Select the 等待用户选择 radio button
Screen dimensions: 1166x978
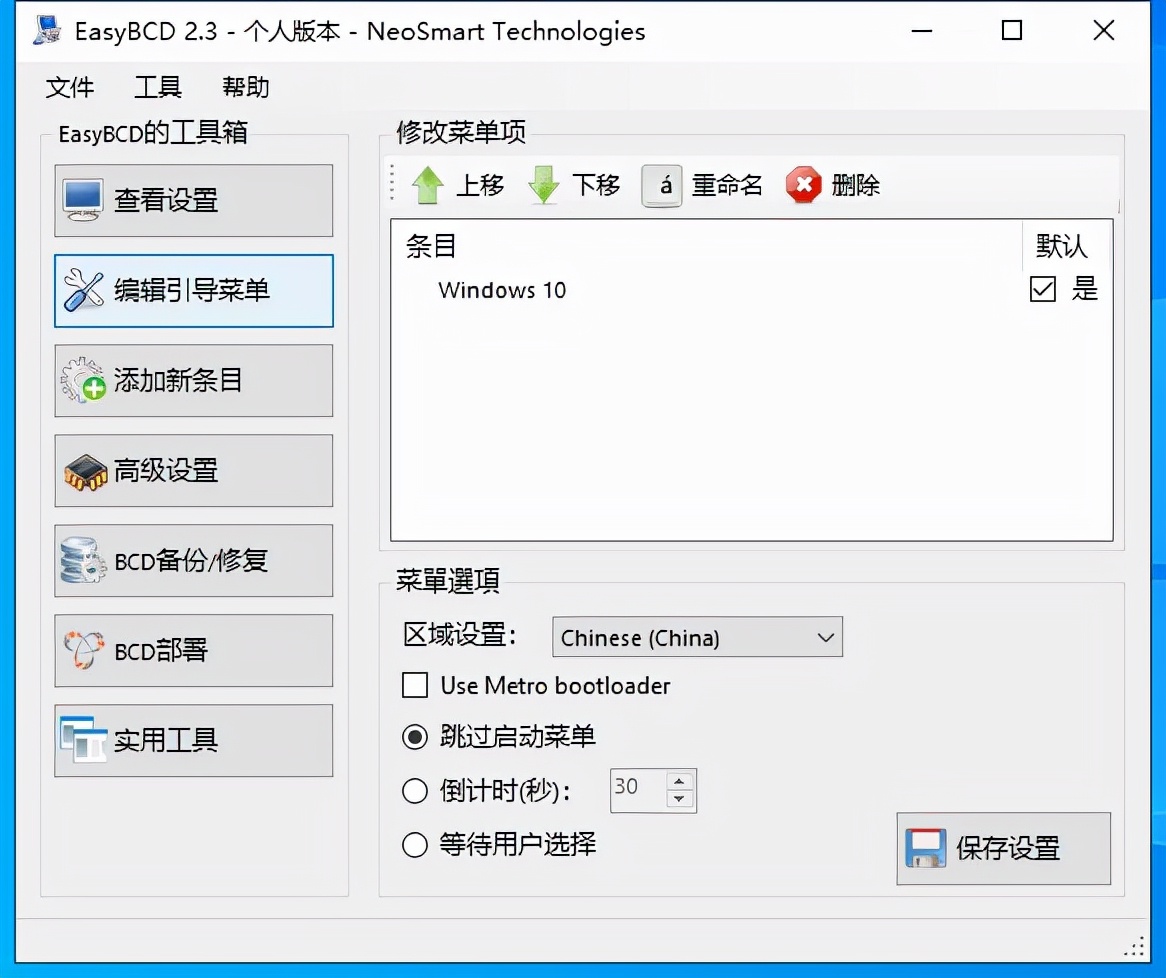click(x=415, y=845)
